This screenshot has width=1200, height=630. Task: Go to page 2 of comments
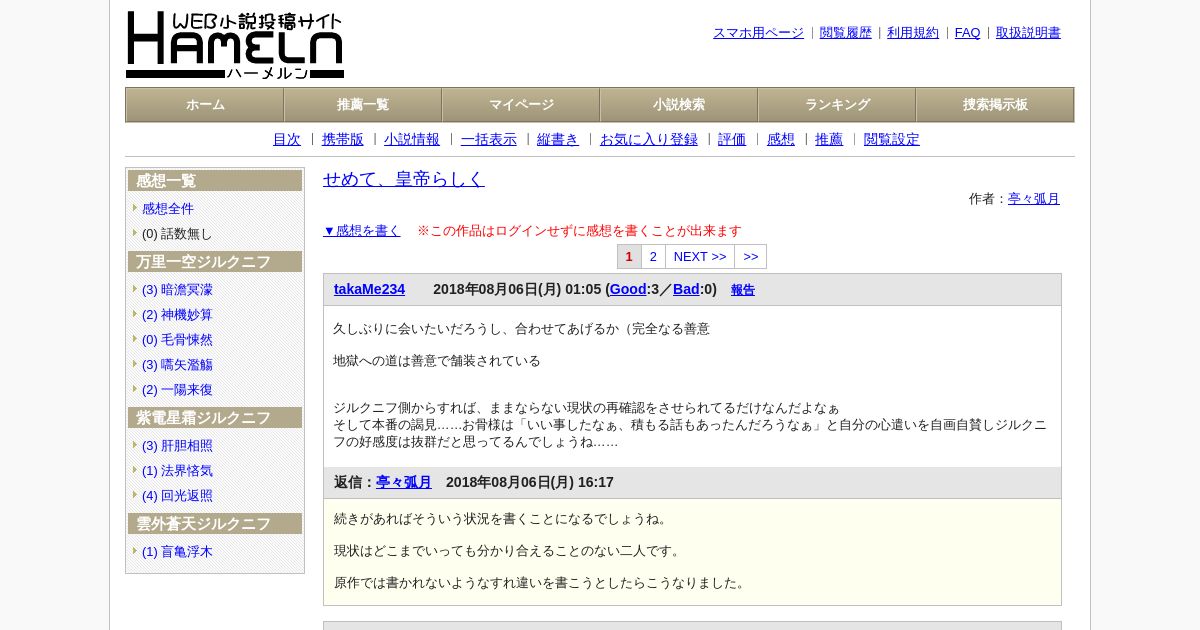[653, 257]
